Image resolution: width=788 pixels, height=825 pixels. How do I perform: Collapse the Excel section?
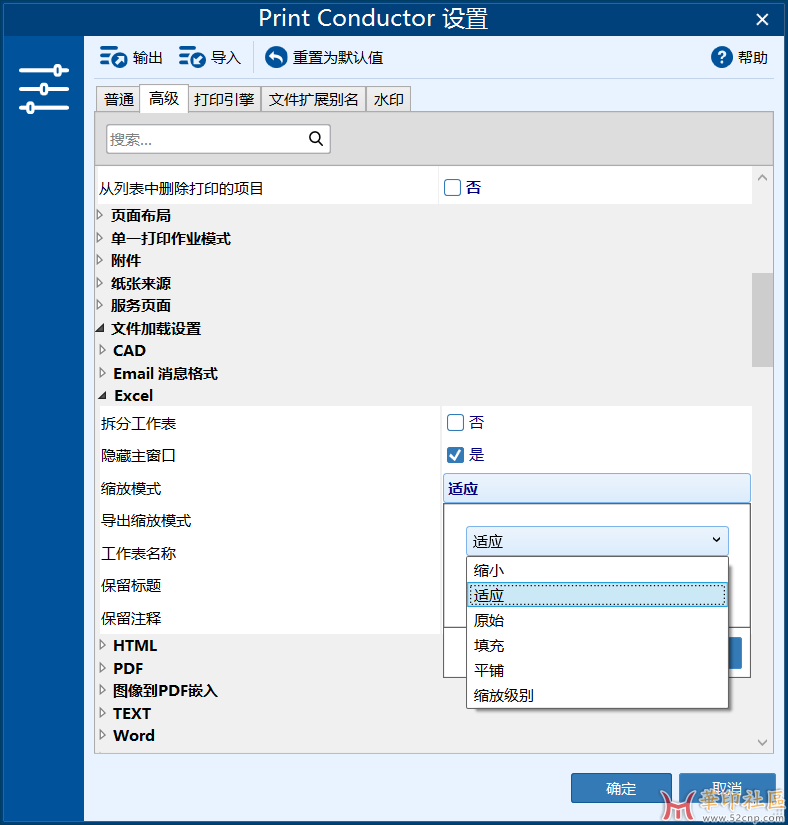click(103, 395)
